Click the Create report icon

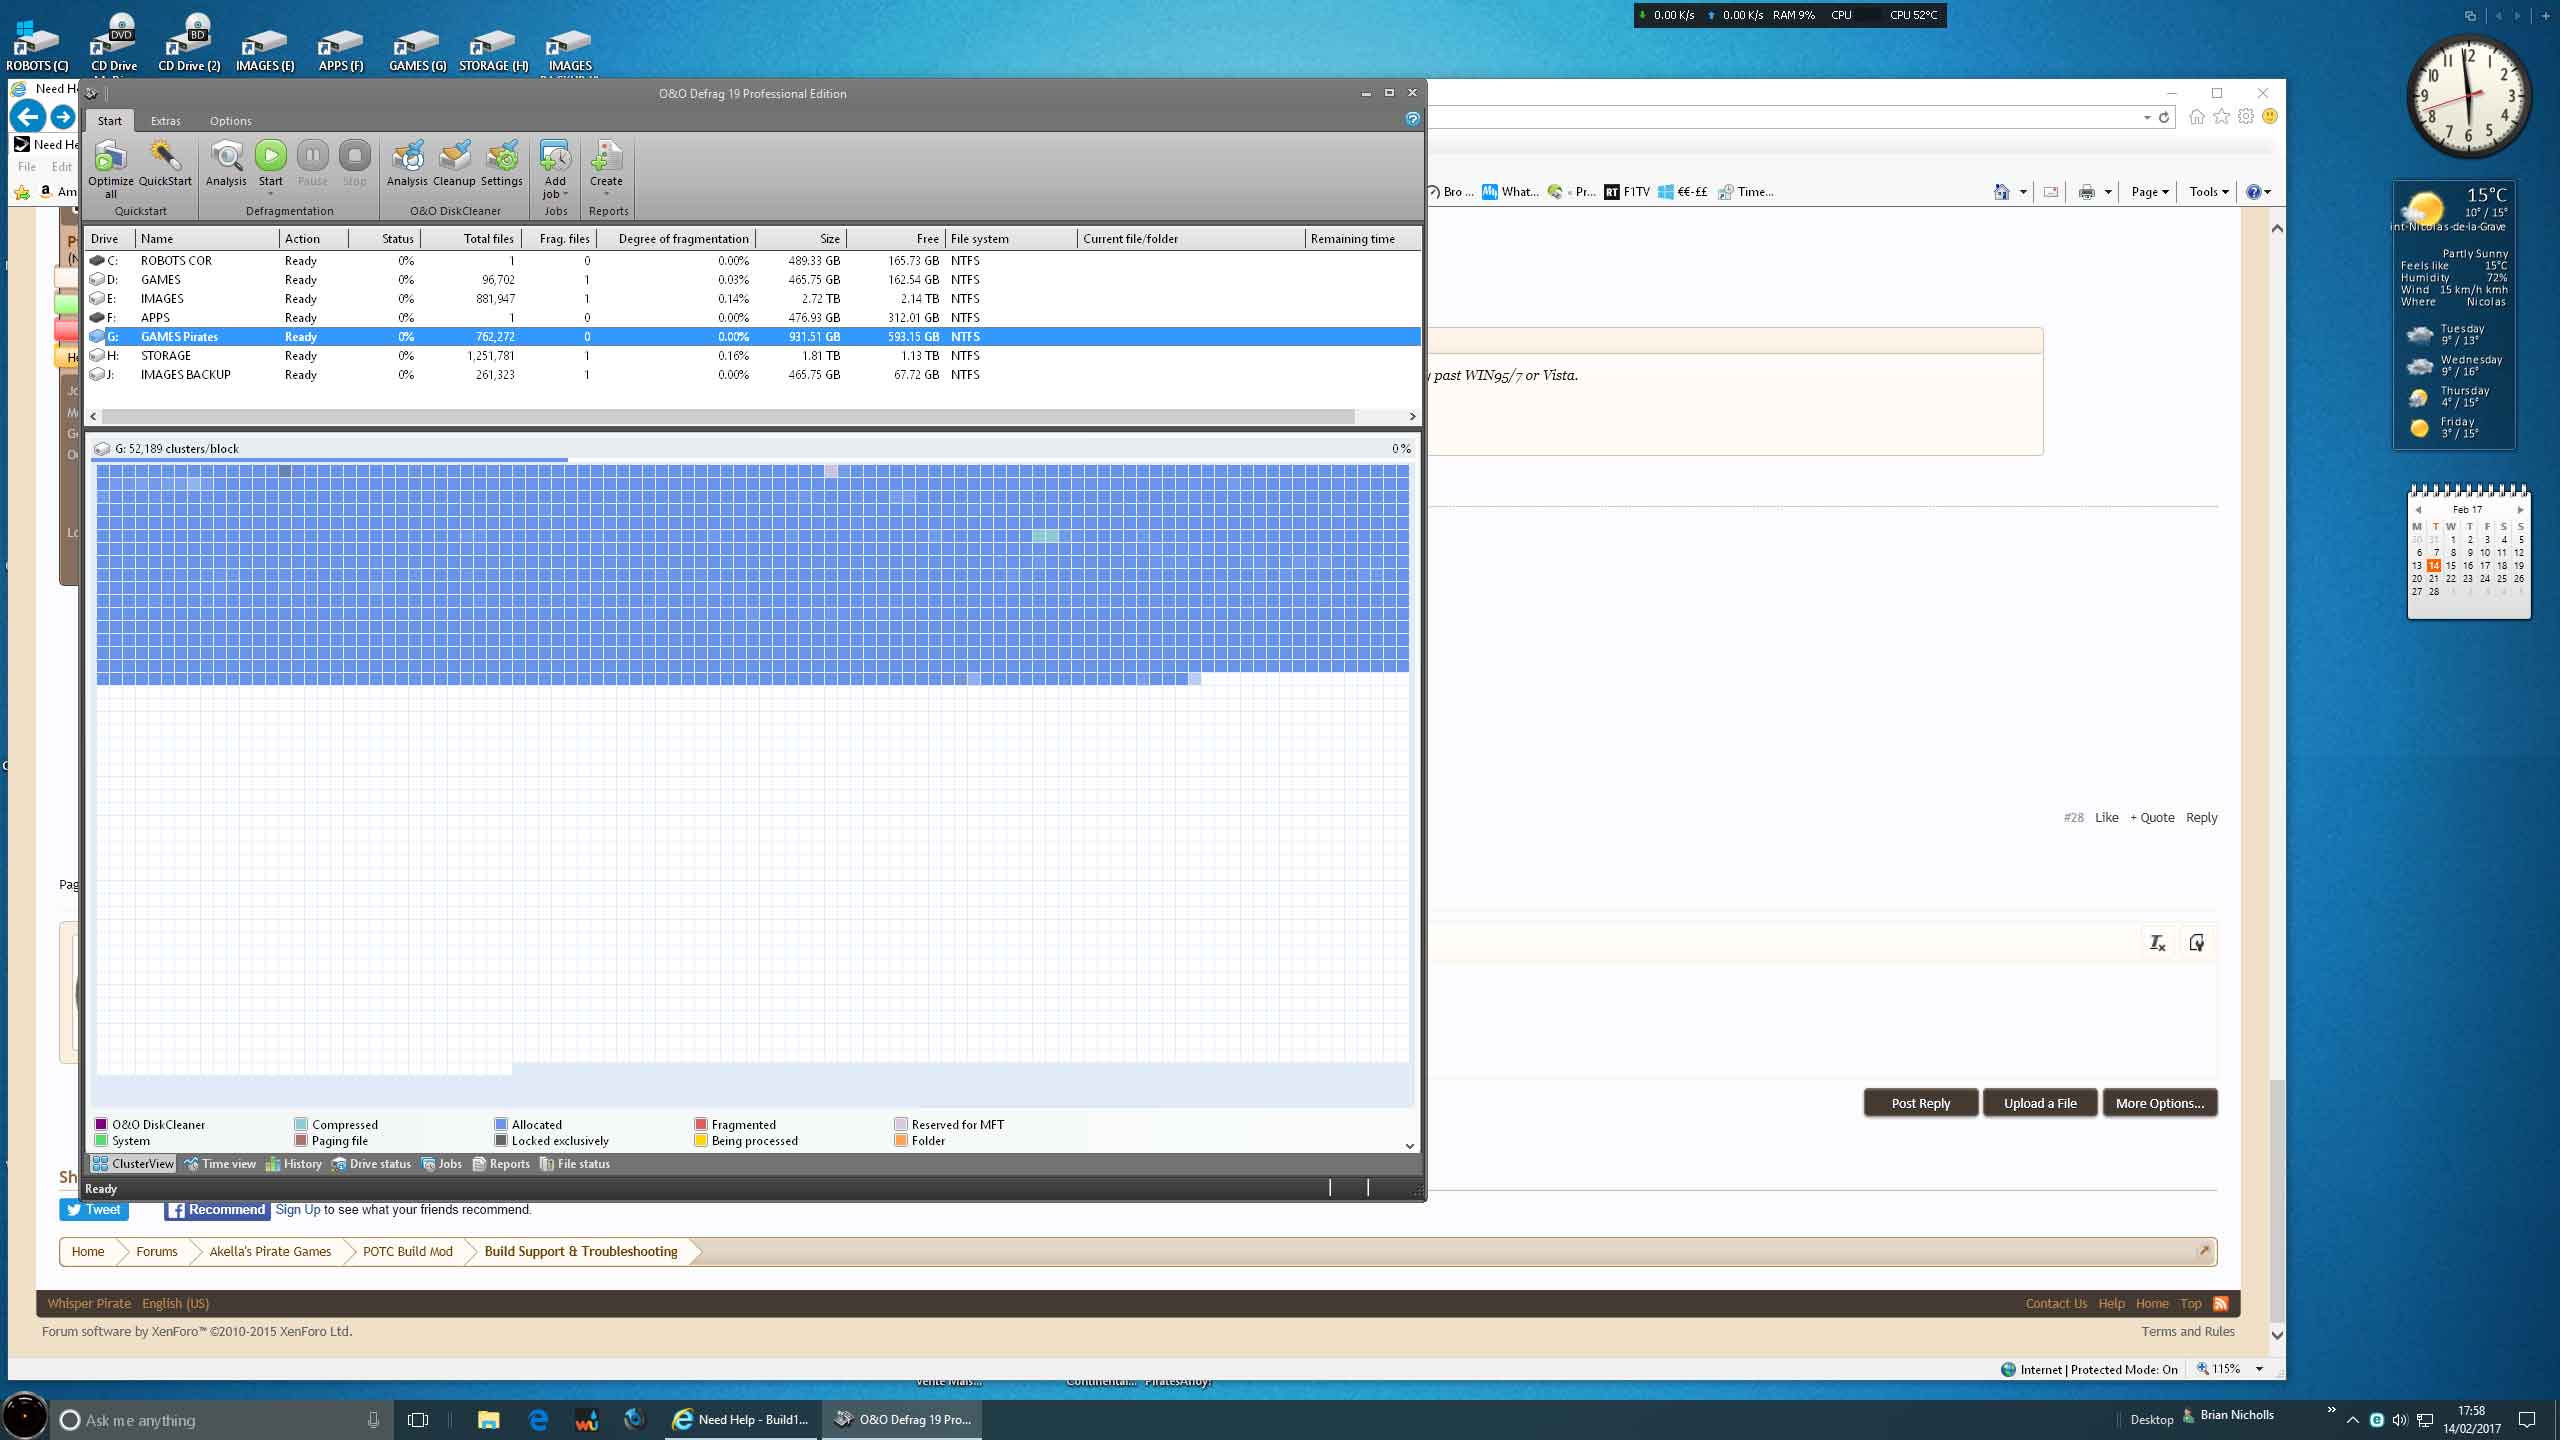pos(606,156)
